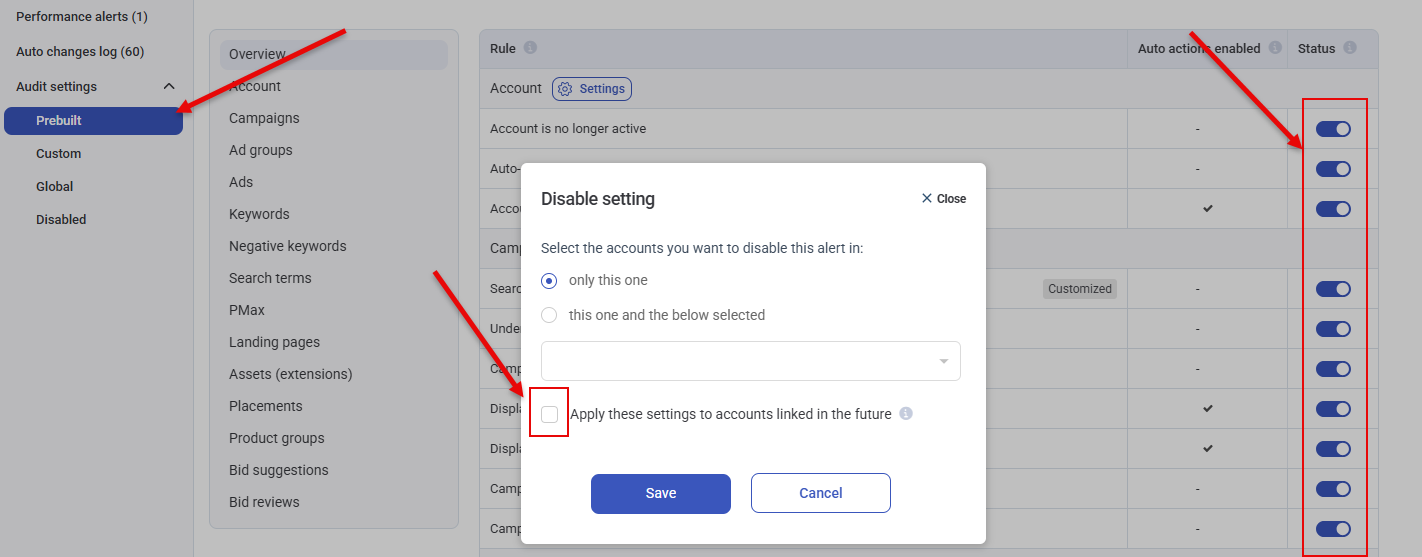Toggle status switch for 'Account is no longer active'

pos(1333,129)
